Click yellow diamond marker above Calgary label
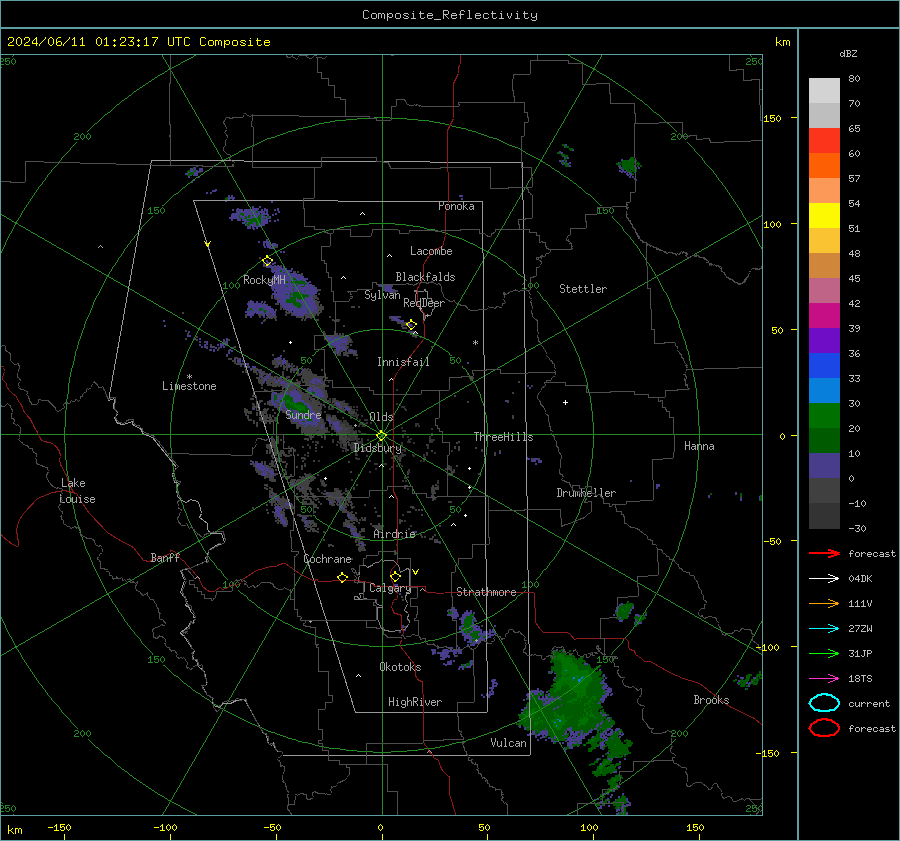 click(395, 576)
